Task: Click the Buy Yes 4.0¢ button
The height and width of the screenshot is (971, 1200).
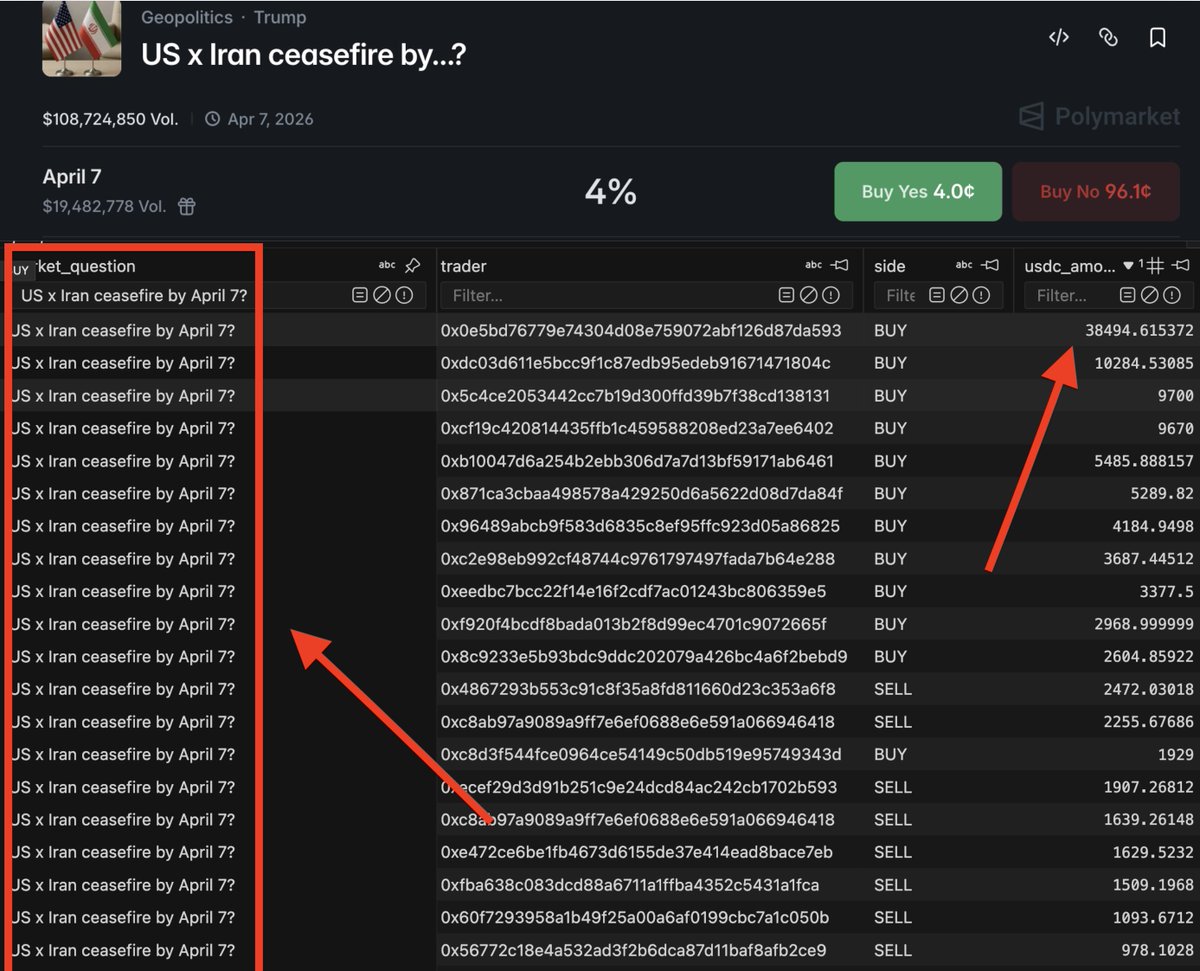Action: 918,191
